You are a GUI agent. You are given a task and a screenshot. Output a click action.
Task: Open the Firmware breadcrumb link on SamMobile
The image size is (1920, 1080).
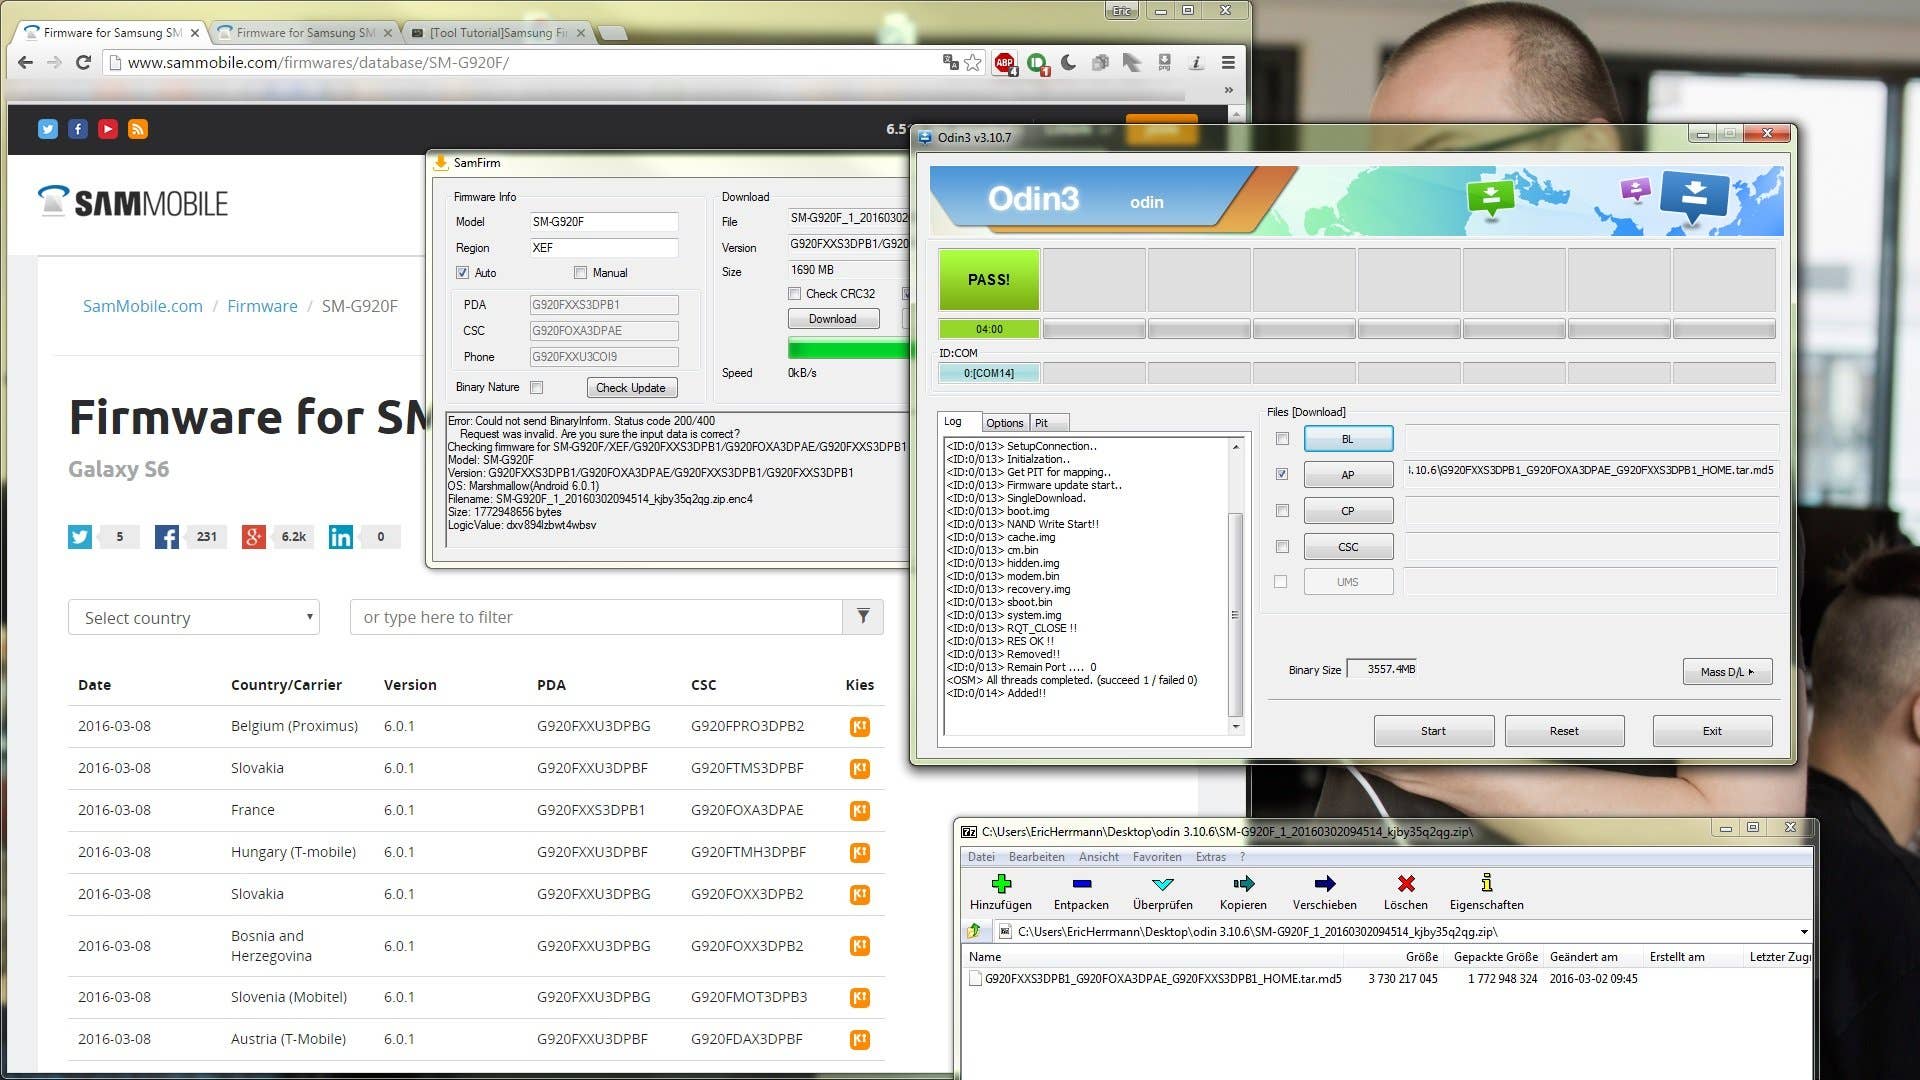[x=262, y=306]
